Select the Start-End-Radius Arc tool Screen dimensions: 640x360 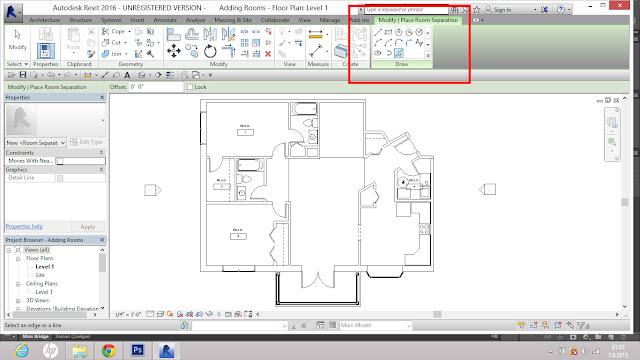tap(378, 42)
